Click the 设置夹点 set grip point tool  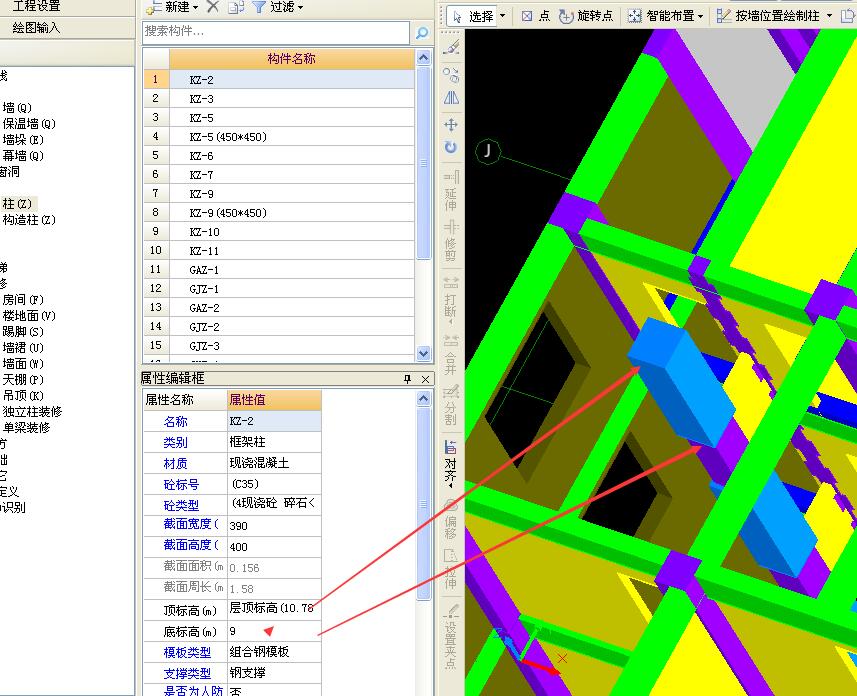coord(451,636)
